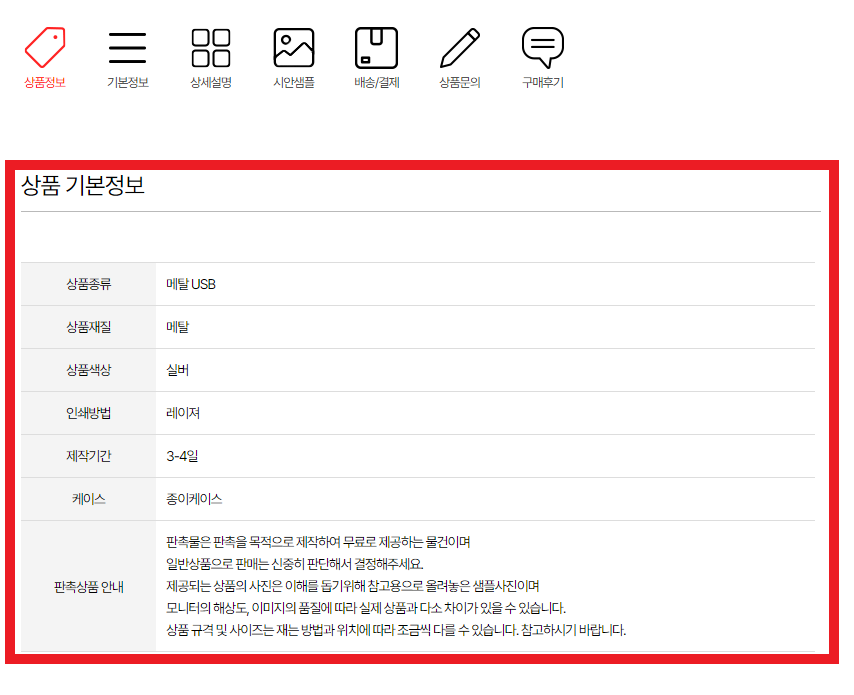
Task: Click the 메탈 USB value cell
Action: (x=191, y=284)
